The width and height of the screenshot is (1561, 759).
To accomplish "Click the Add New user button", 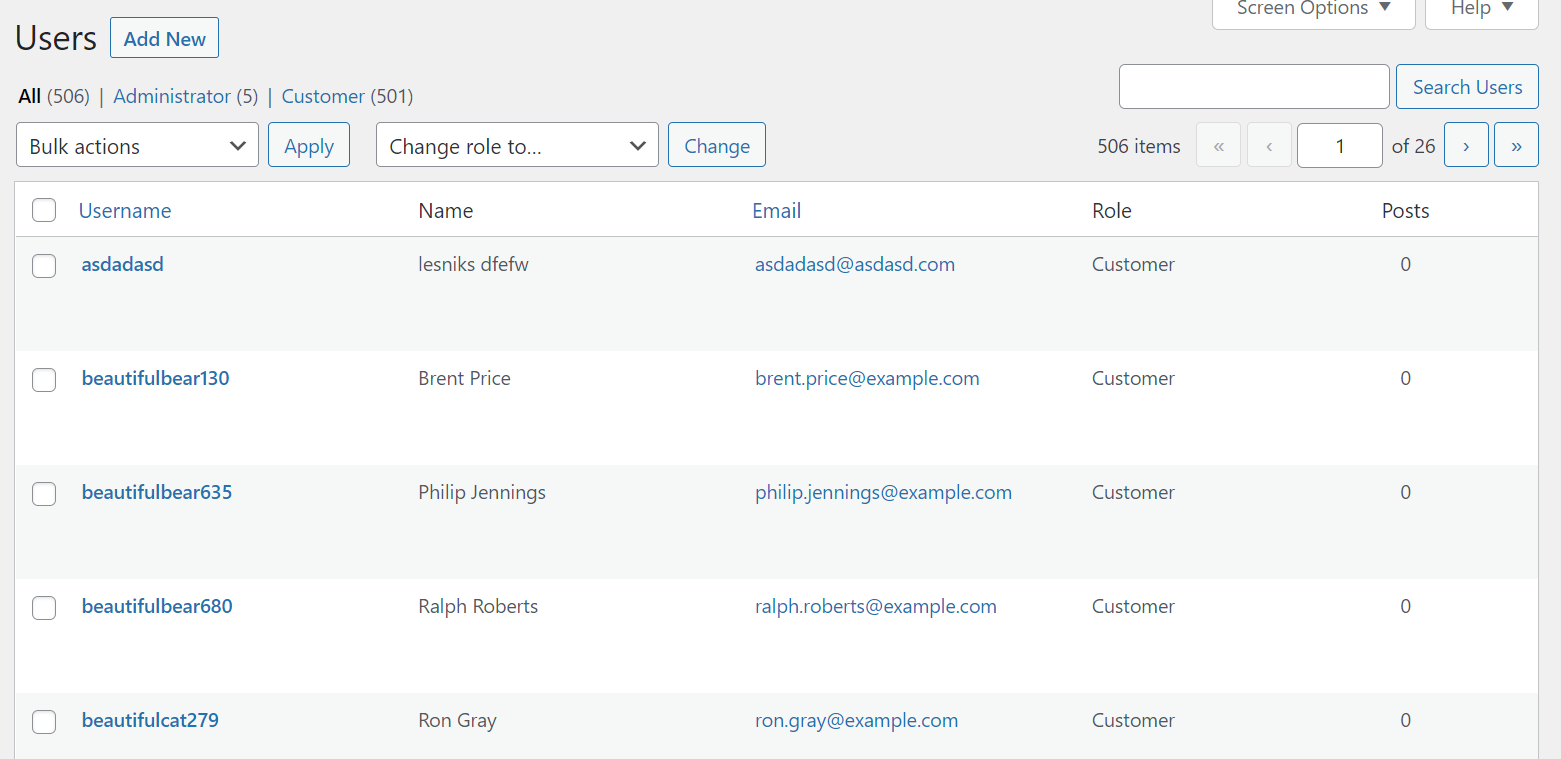I will tap(164, 38).
